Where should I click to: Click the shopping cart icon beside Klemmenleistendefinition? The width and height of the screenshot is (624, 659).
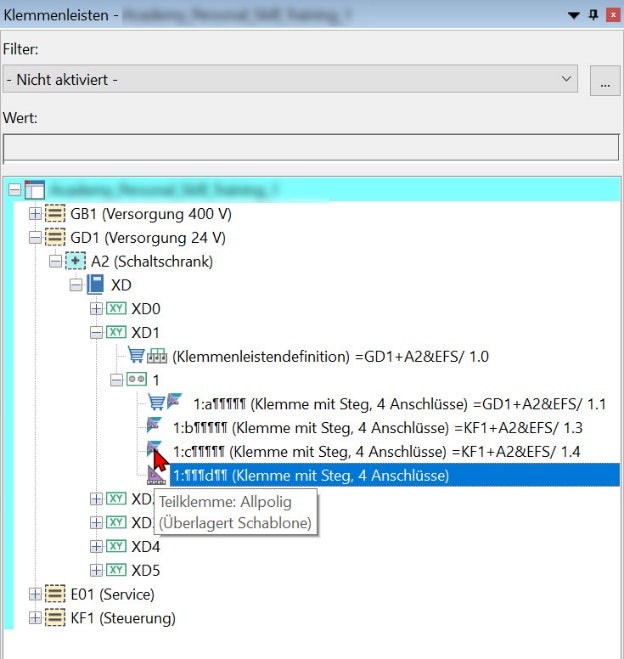tap(136, 355)
